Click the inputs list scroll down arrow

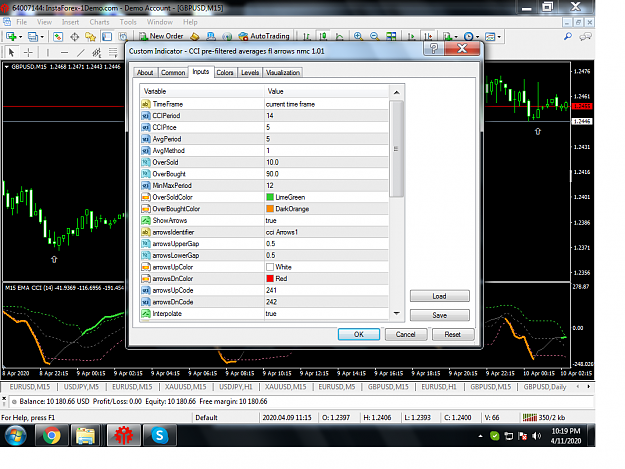click(396, 314)
